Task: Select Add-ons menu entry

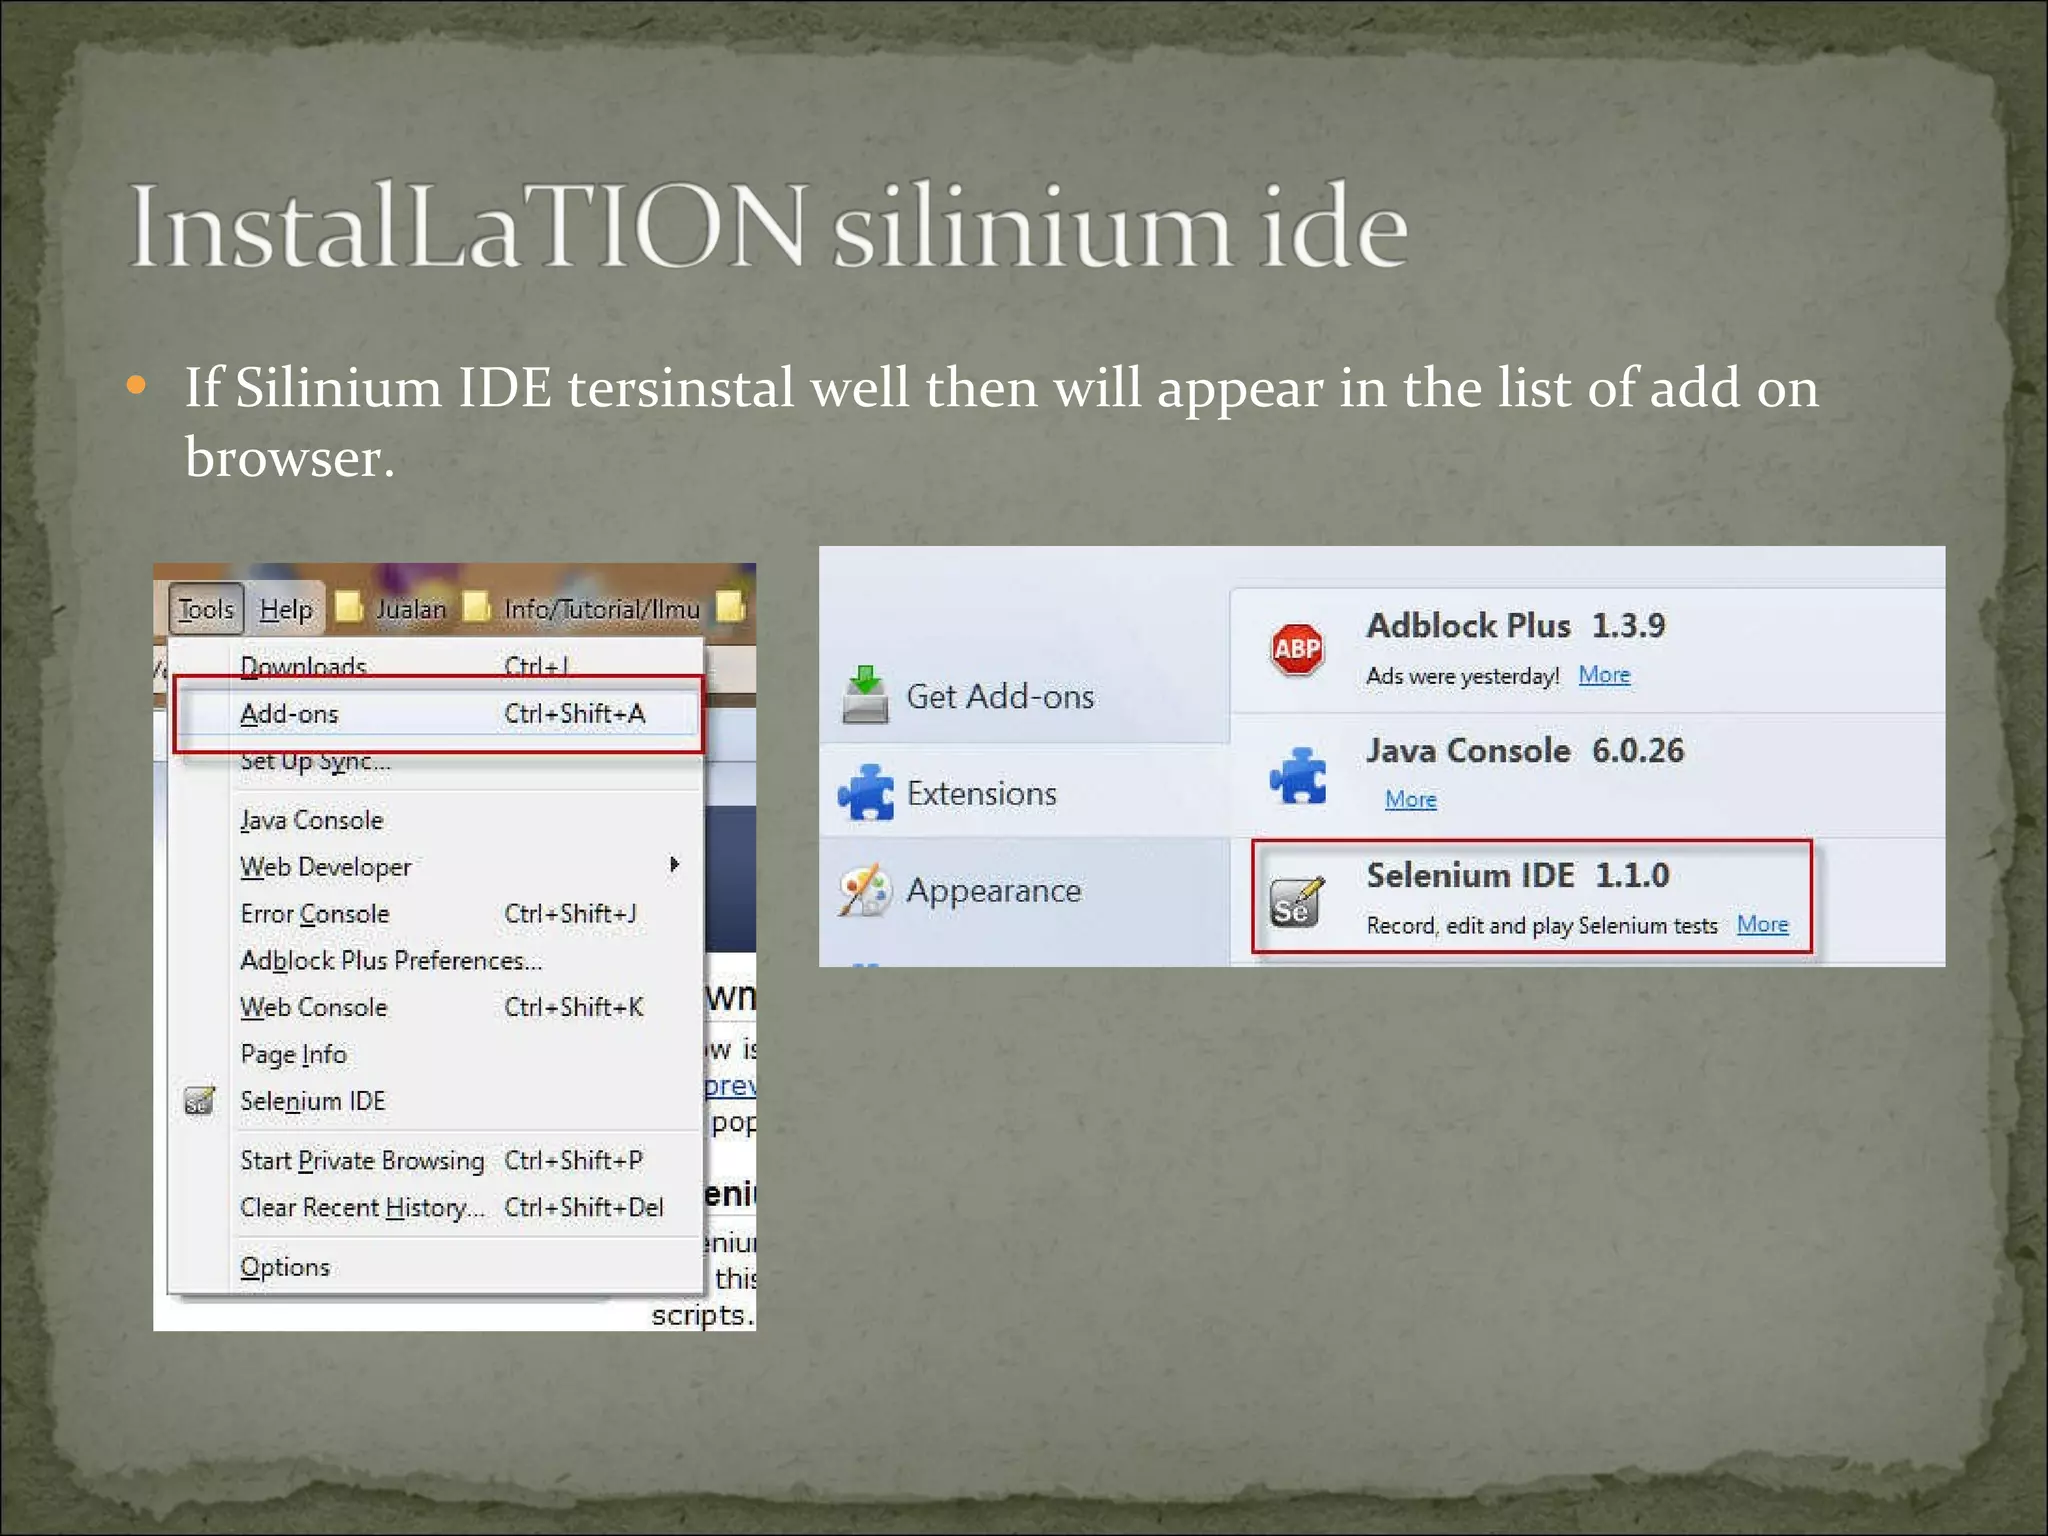Action: [437, 714]
